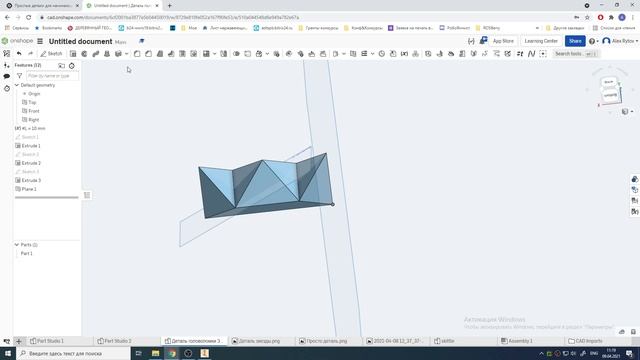Select Plane 1 in feature list
640x360 pixels.
[x=29, y=189]
